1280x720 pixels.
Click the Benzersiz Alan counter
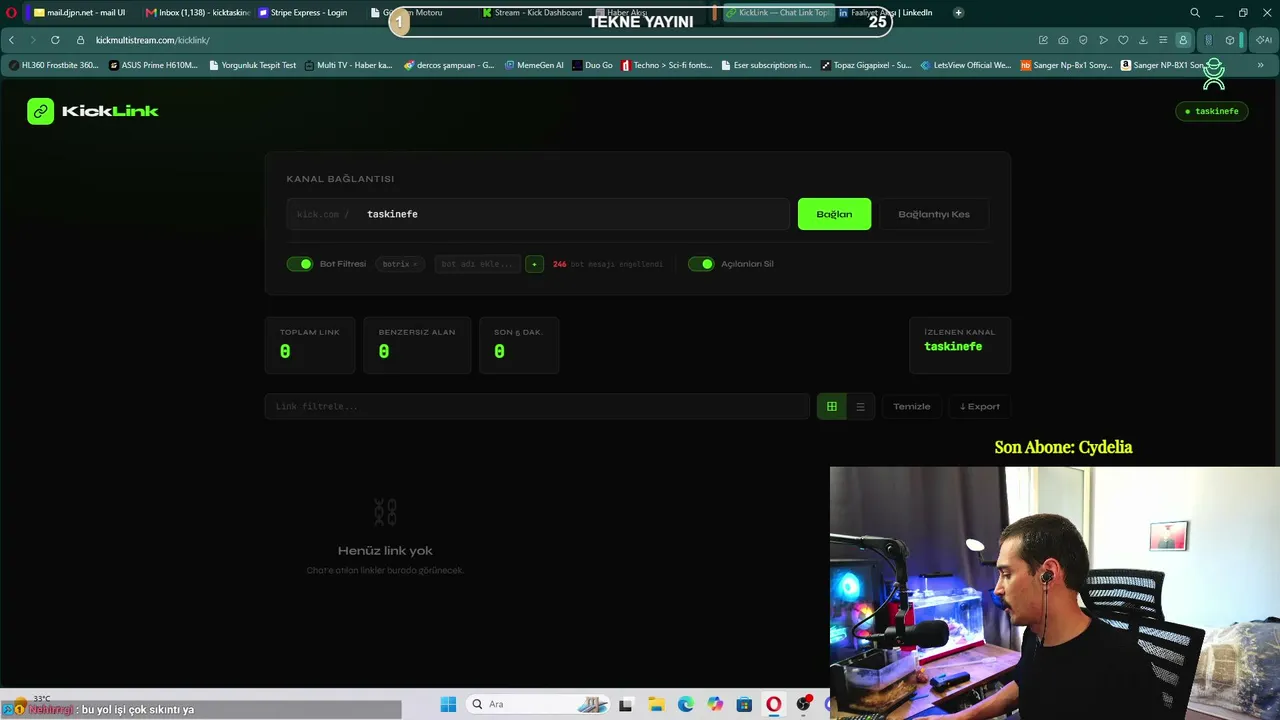coord(417,345)
